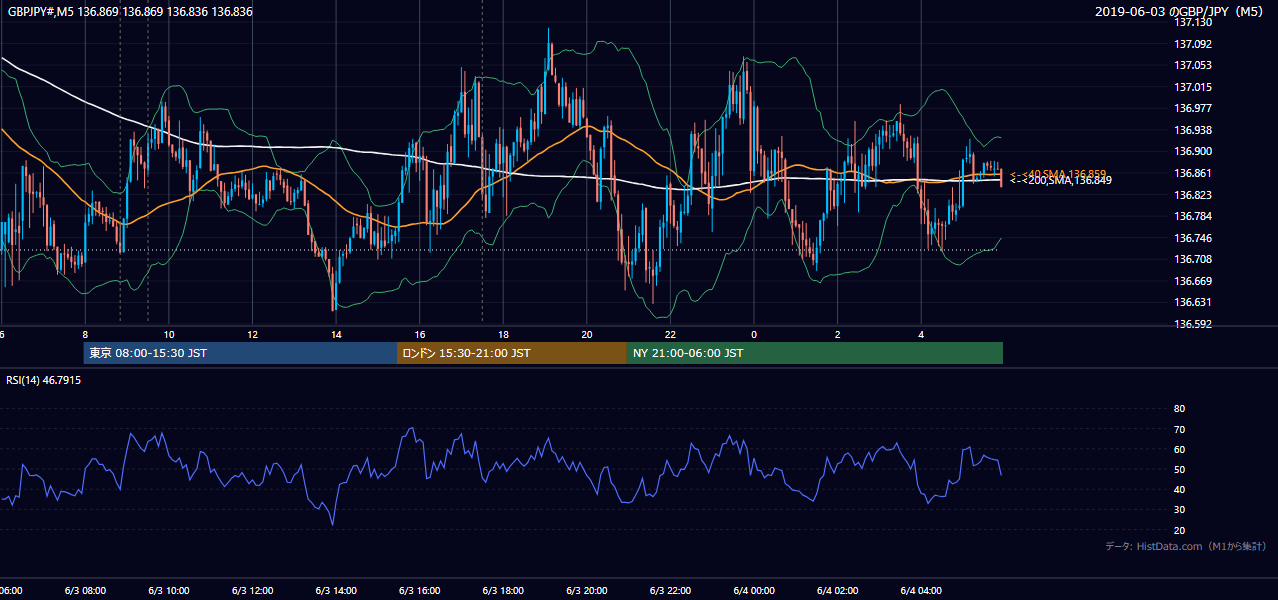The width and height of the screenshot is (1278, 600).
Task: Click hour label 14 under the price chart
Action: [336, 334]
